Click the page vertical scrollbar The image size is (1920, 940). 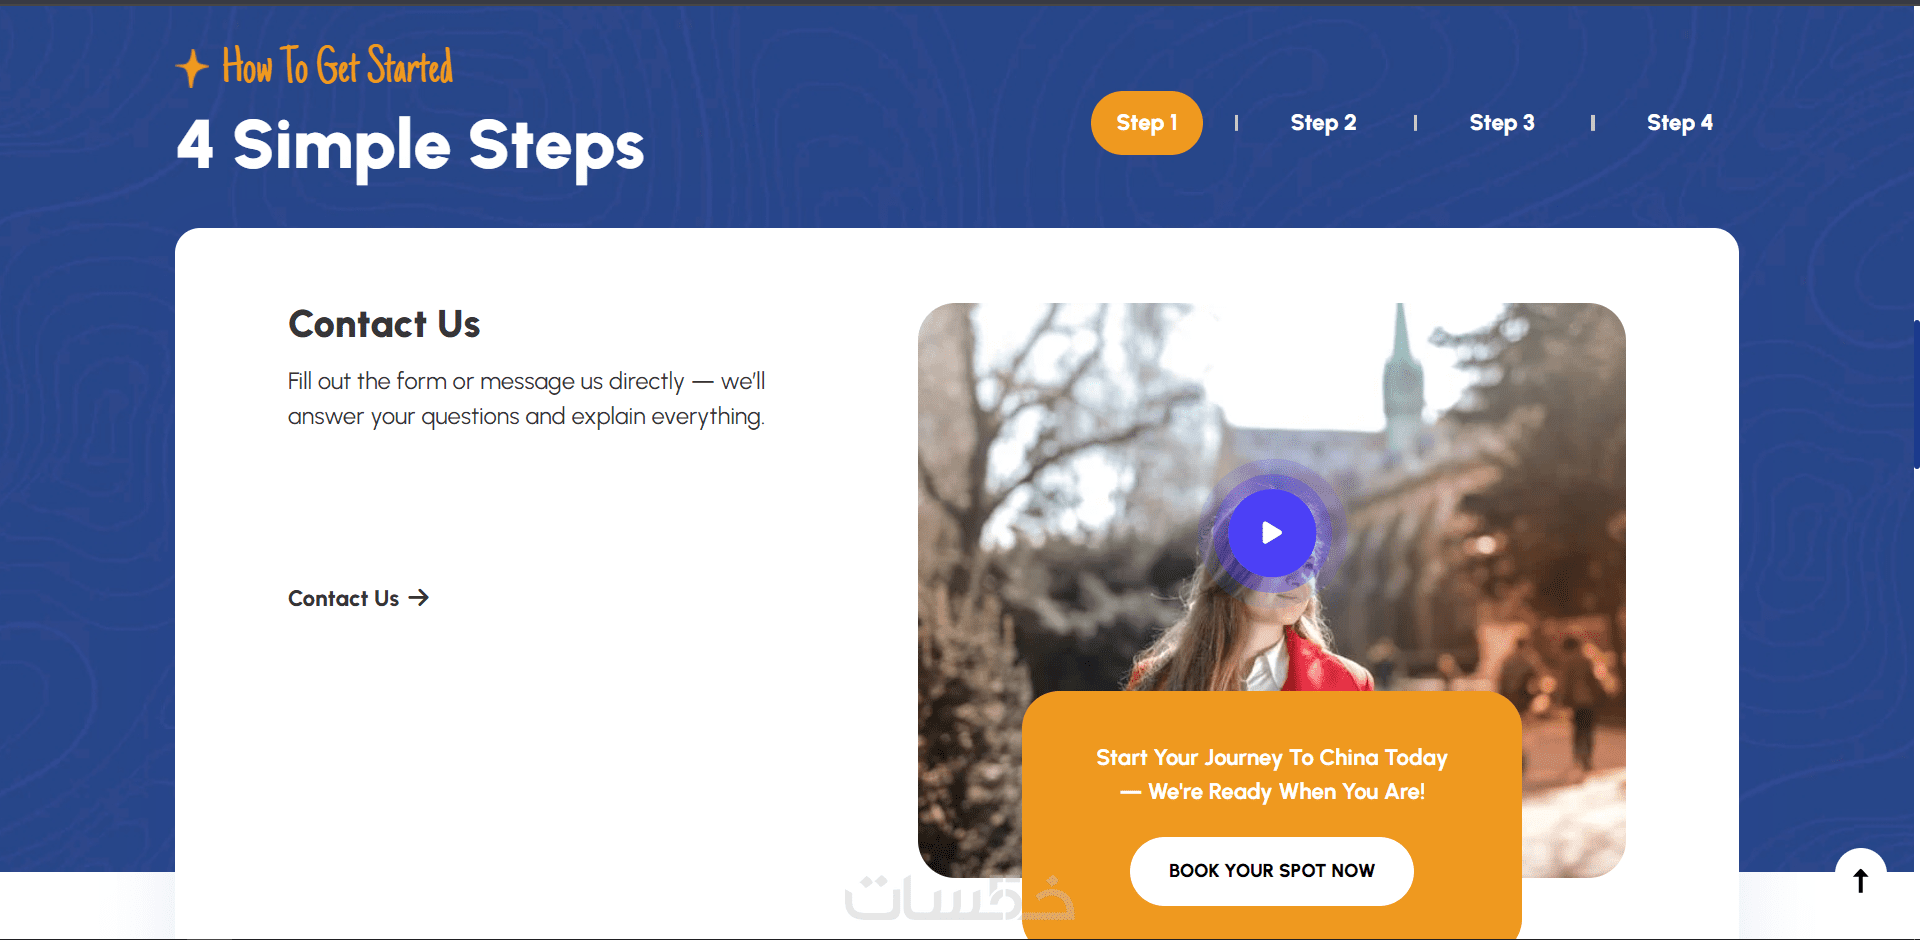click(x=1915, y=394)
